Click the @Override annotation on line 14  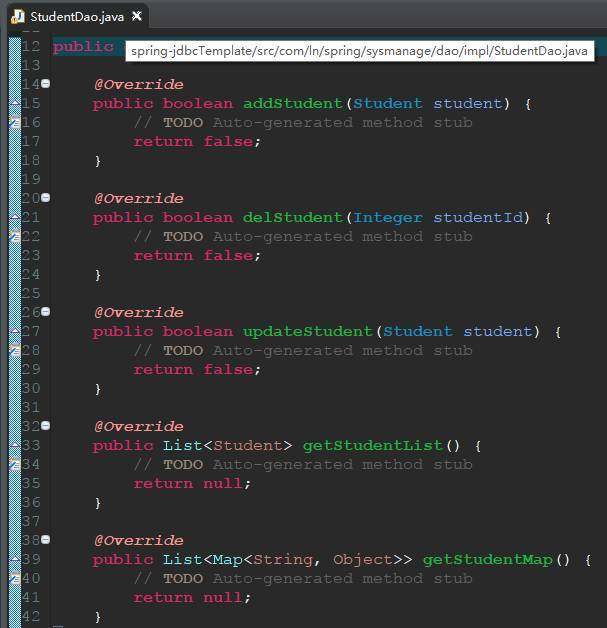coord(139,84)
